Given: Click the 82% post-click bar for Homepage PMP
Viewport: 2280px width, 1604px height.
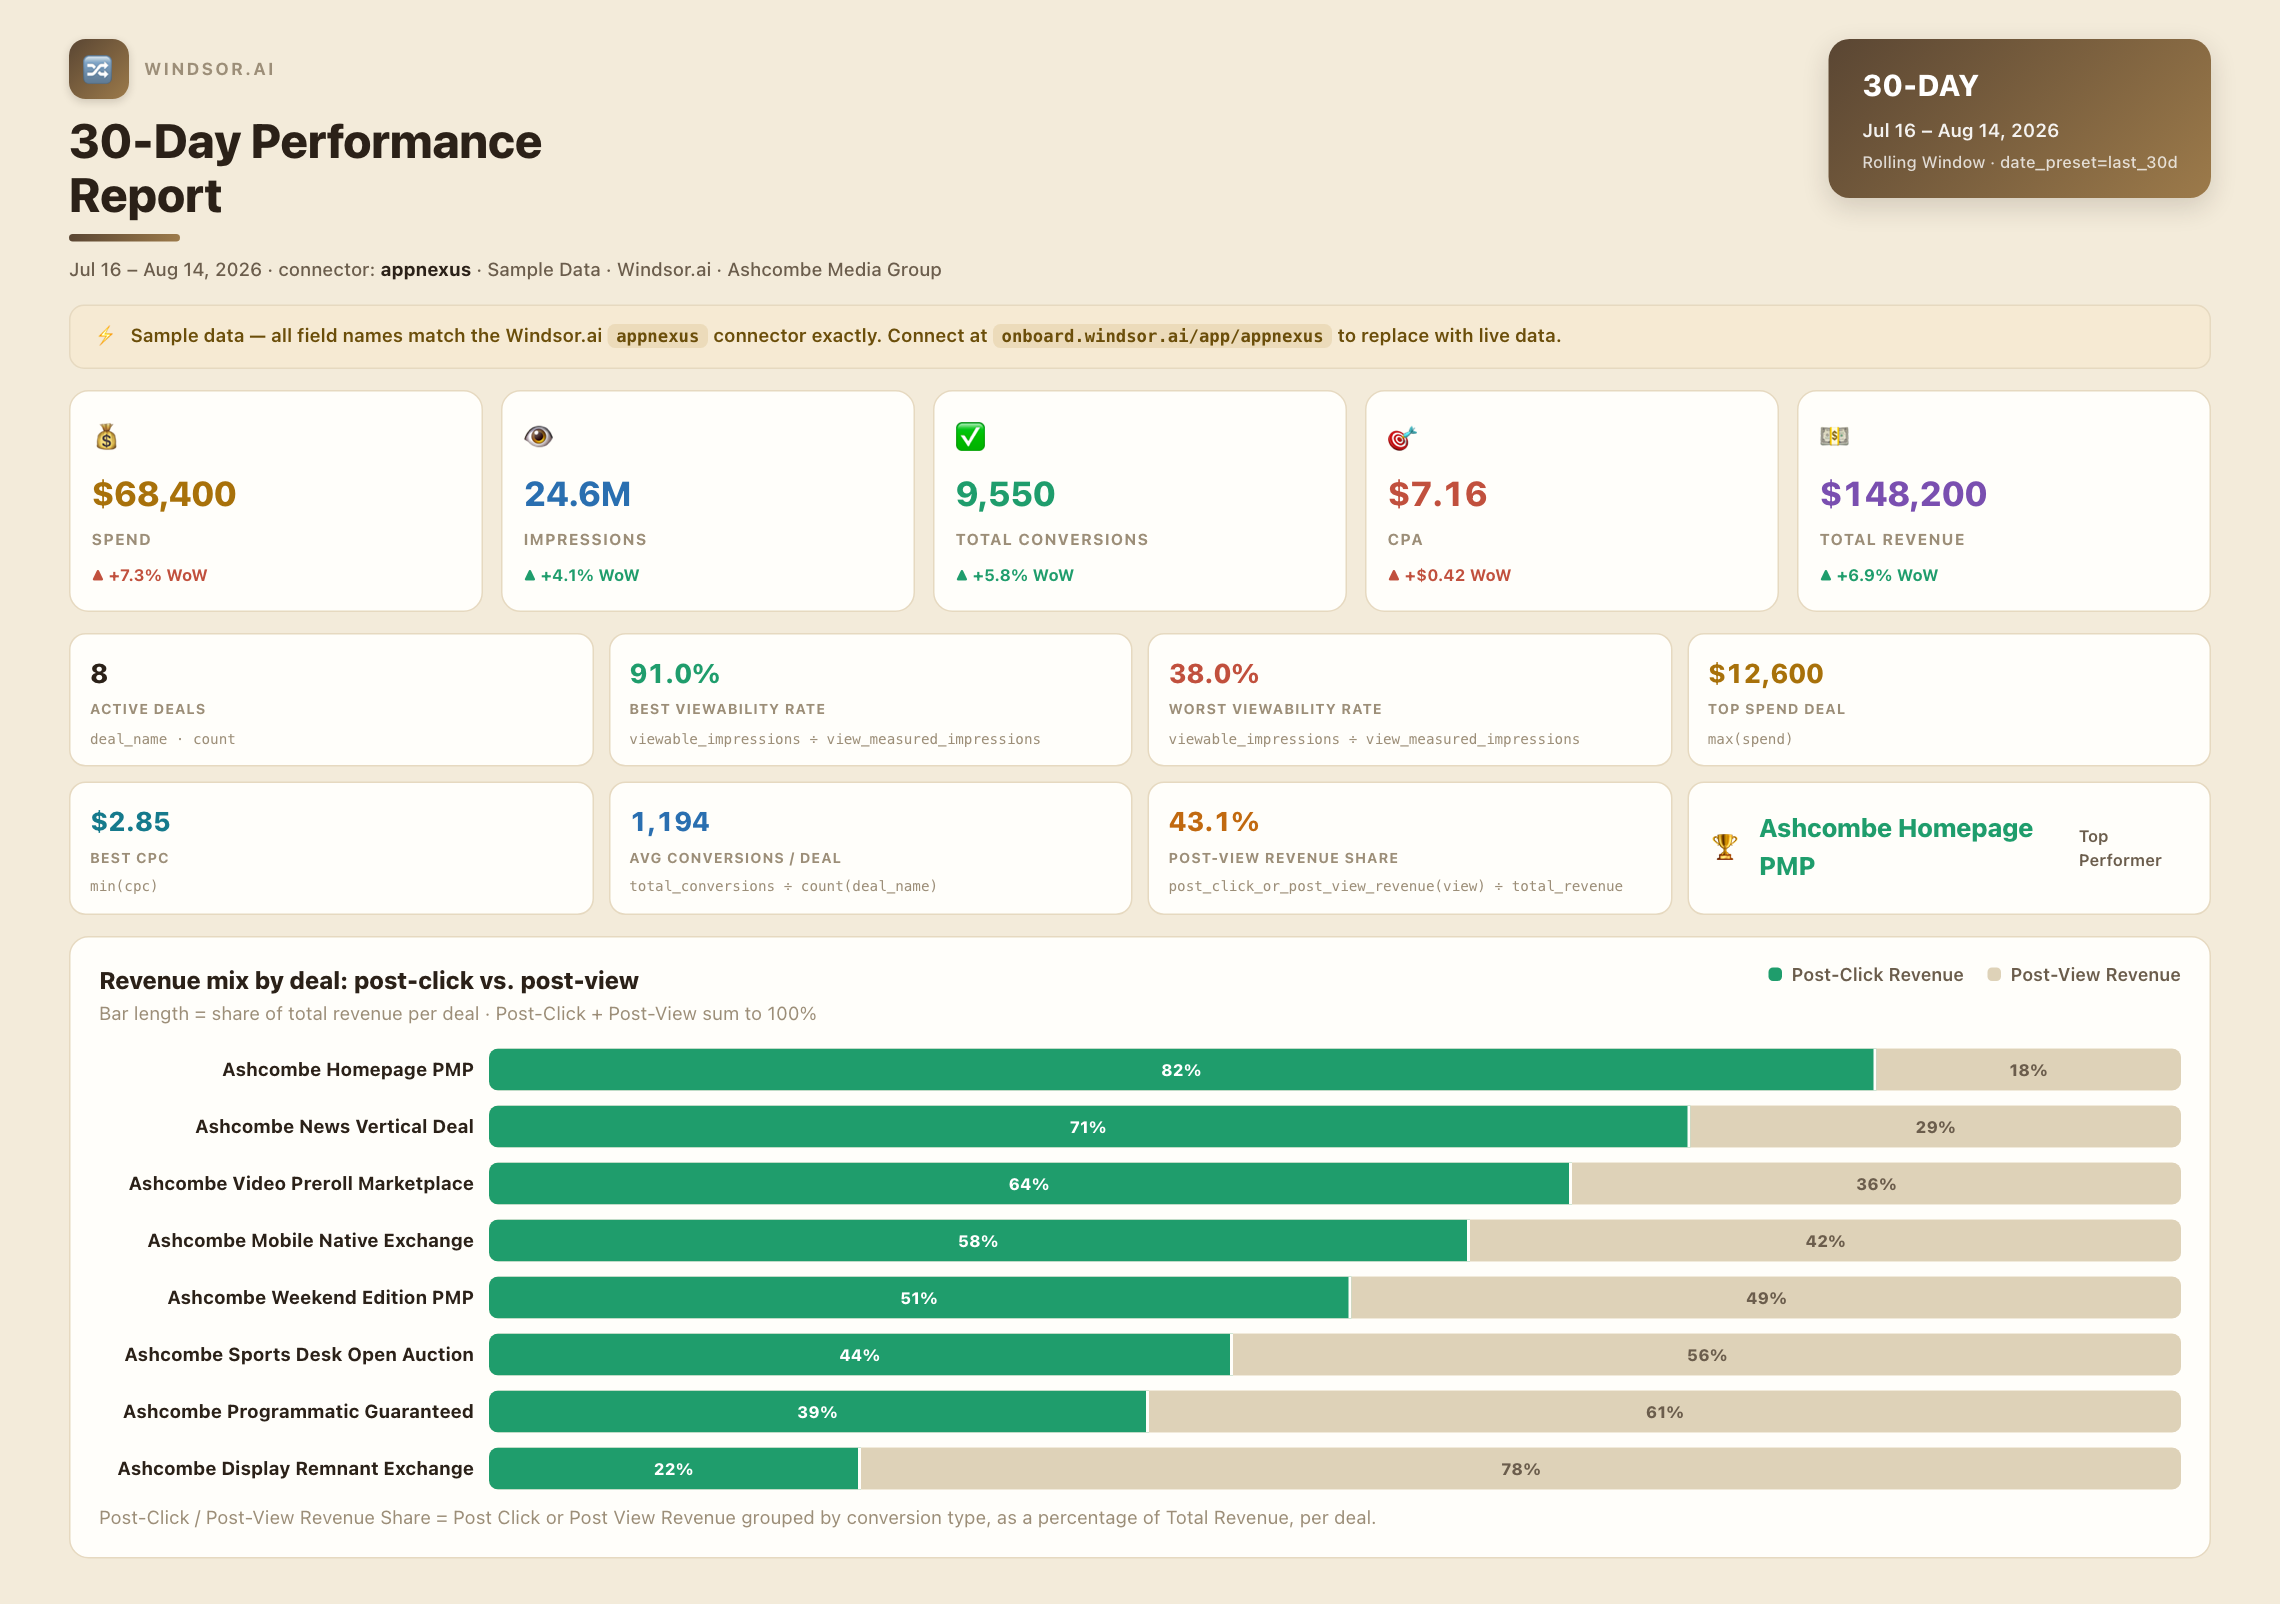Looking at the screenshot, I should (1181, 1070).
